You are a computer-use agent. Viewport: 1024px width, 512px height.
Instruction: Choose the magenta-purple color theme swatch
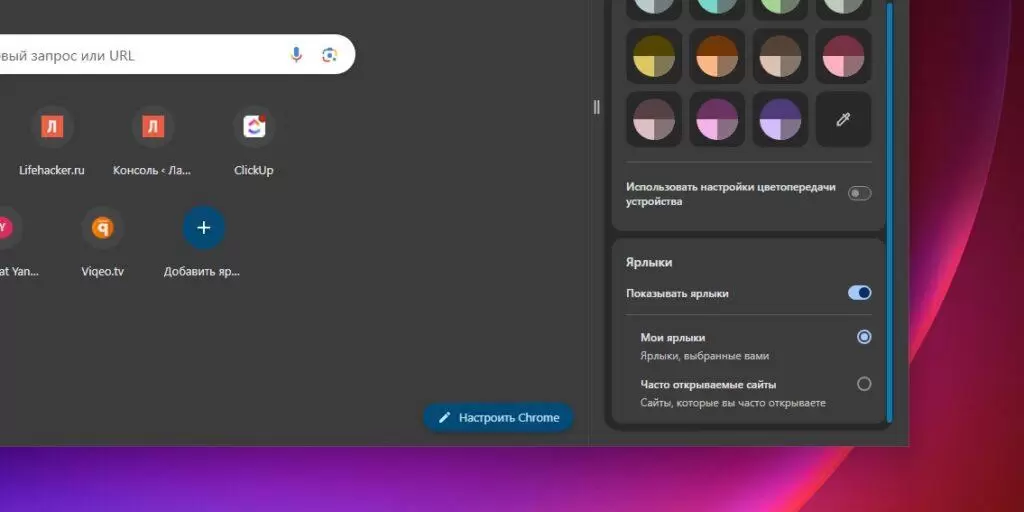(717, 120)
